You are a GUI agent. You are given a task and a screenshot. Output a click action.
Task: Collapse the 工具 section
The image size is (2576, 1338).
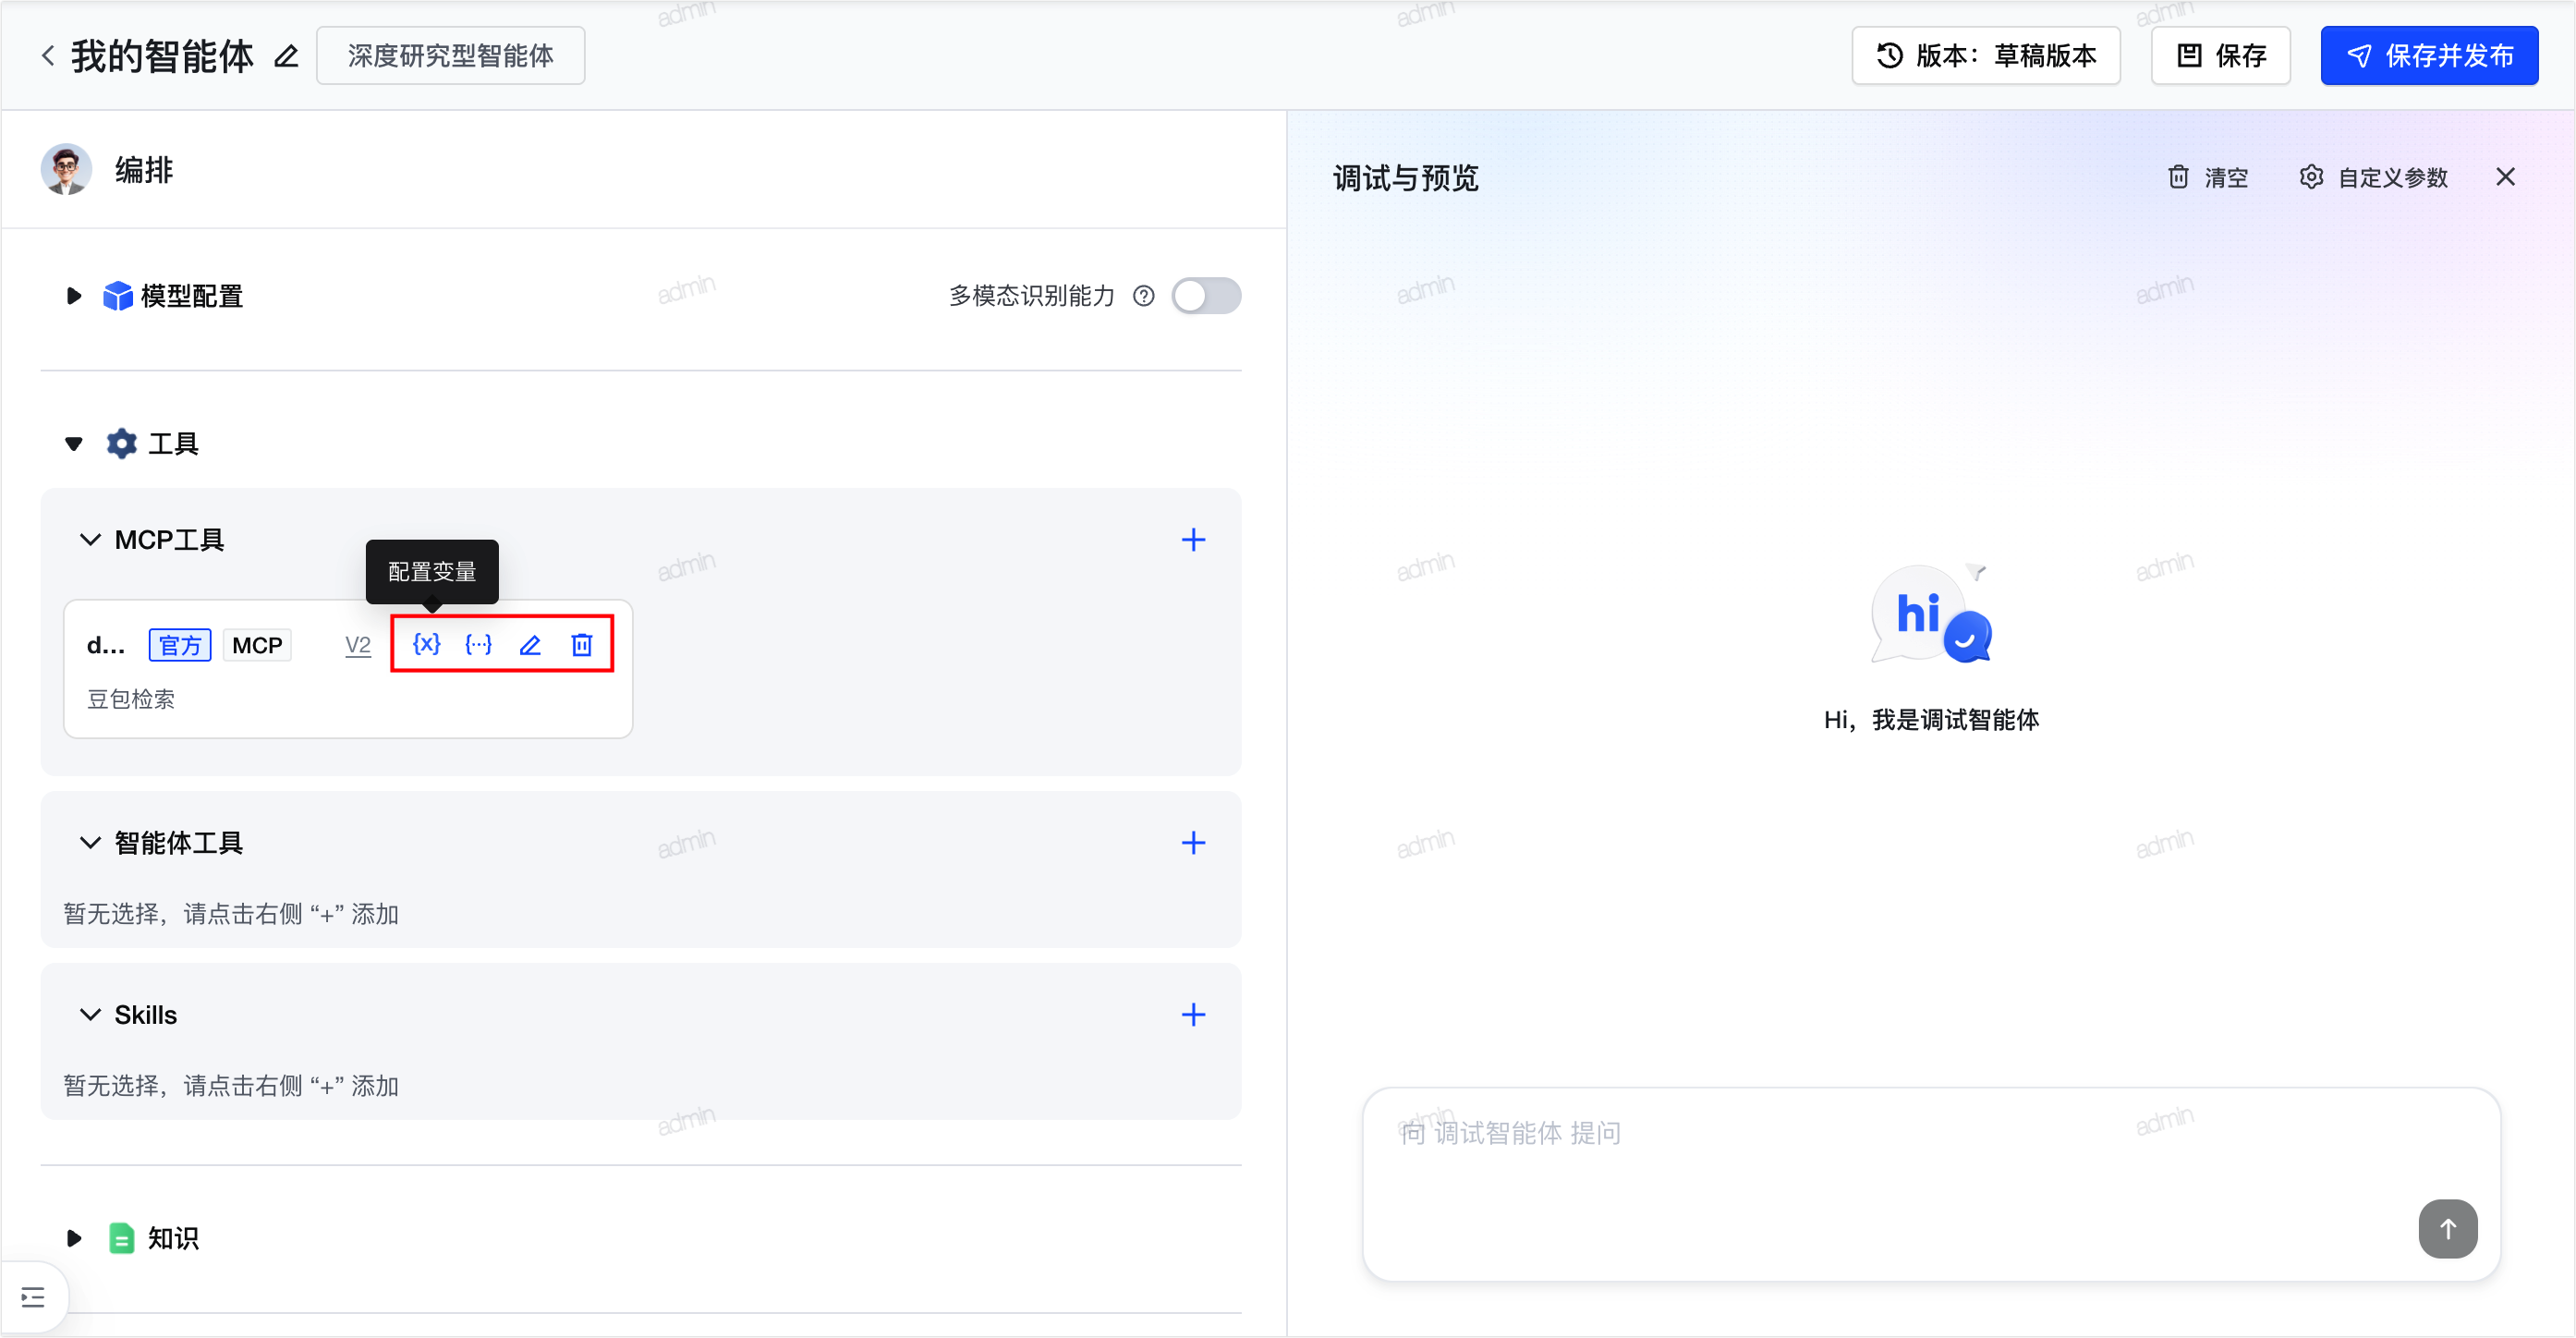(x=73, y=444)
